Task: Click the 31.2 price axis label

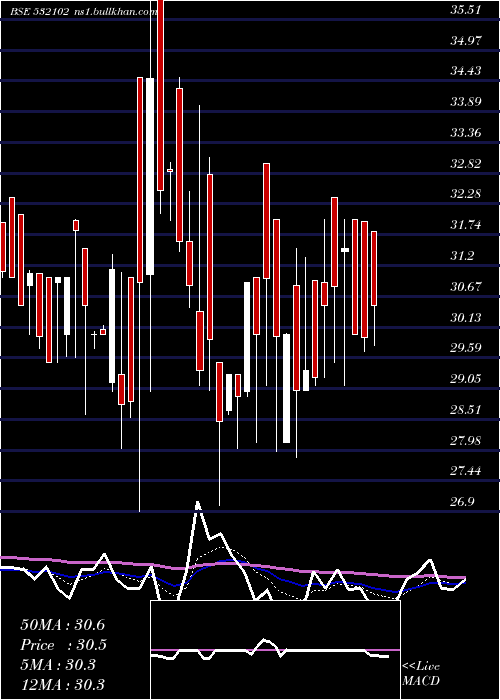Action: click(462, 256)
